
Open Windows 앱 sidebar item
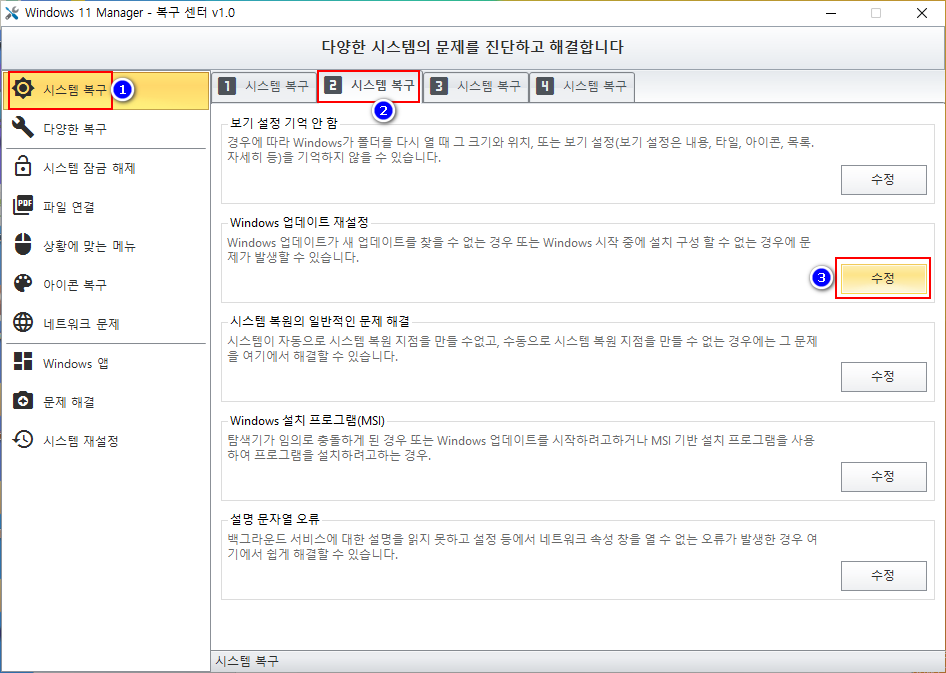pyautogui.click(x=106, y=363)
